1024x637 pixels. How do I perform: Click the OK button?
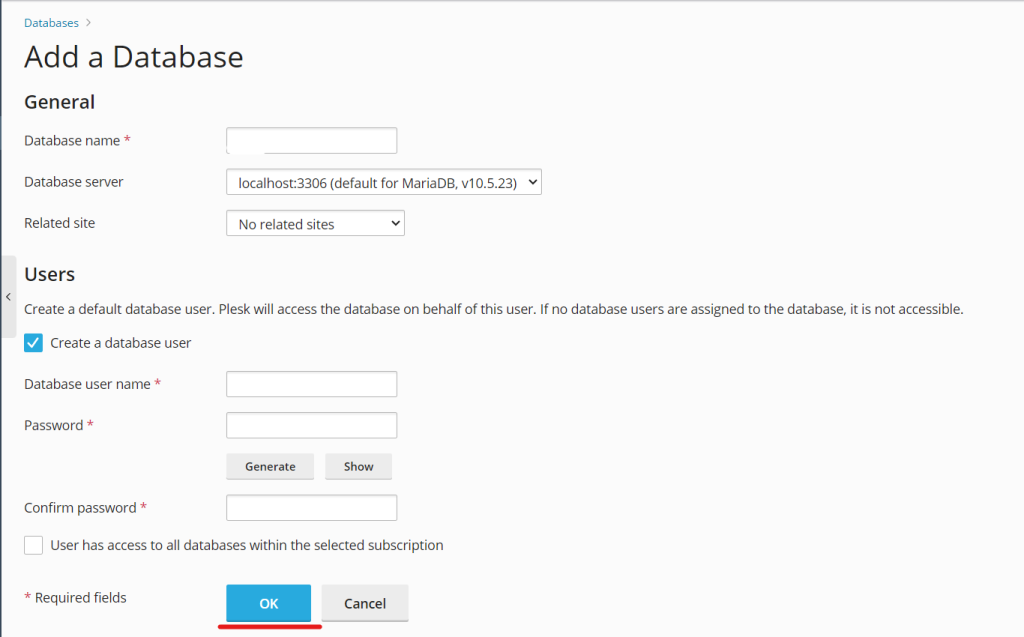coord(268,603)
